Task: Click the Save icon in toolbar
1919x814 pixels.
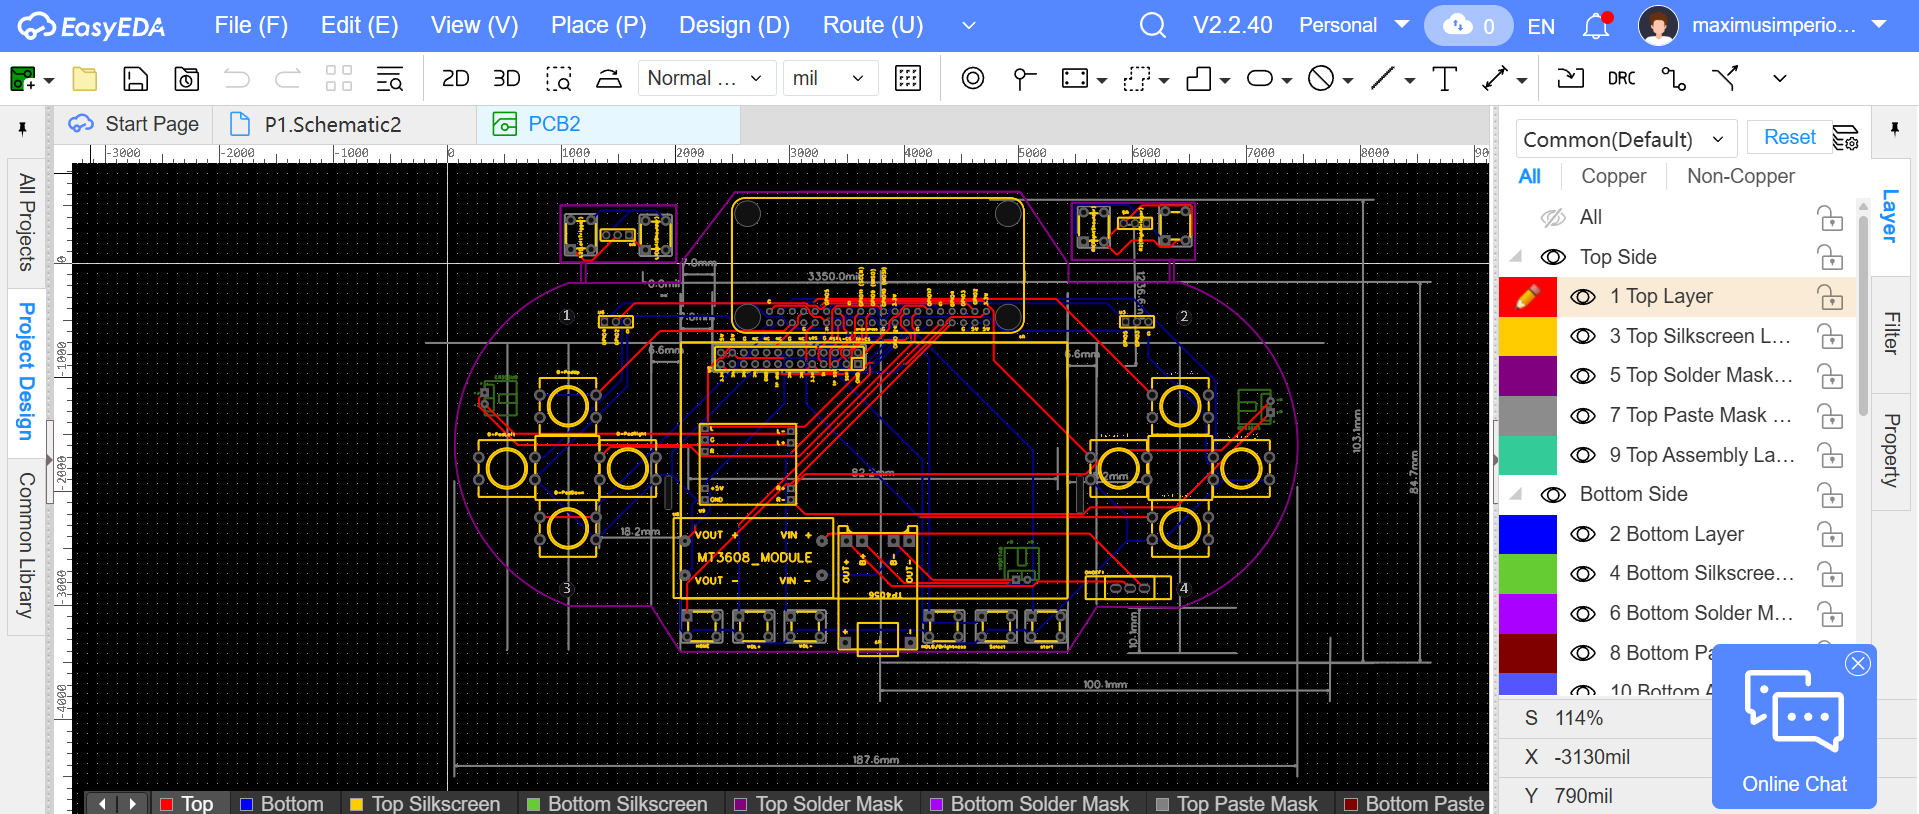Action: pyautogui.click(x=135, y=78)
